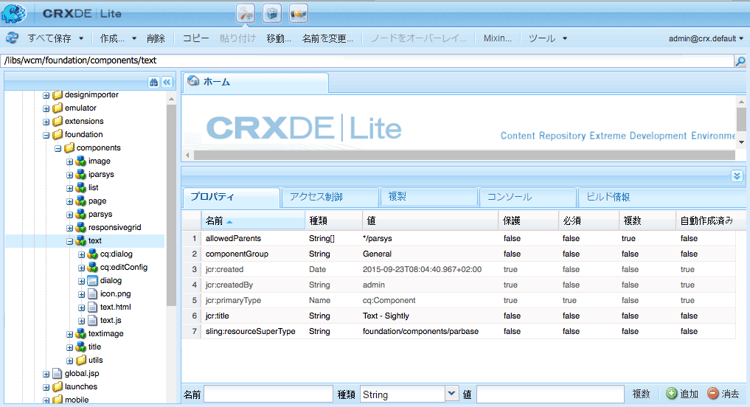Viewport: 750px width, 407px height.
Task: Sort by the 名前 column header
Action: pyautogui.click(x=253, y=220)
